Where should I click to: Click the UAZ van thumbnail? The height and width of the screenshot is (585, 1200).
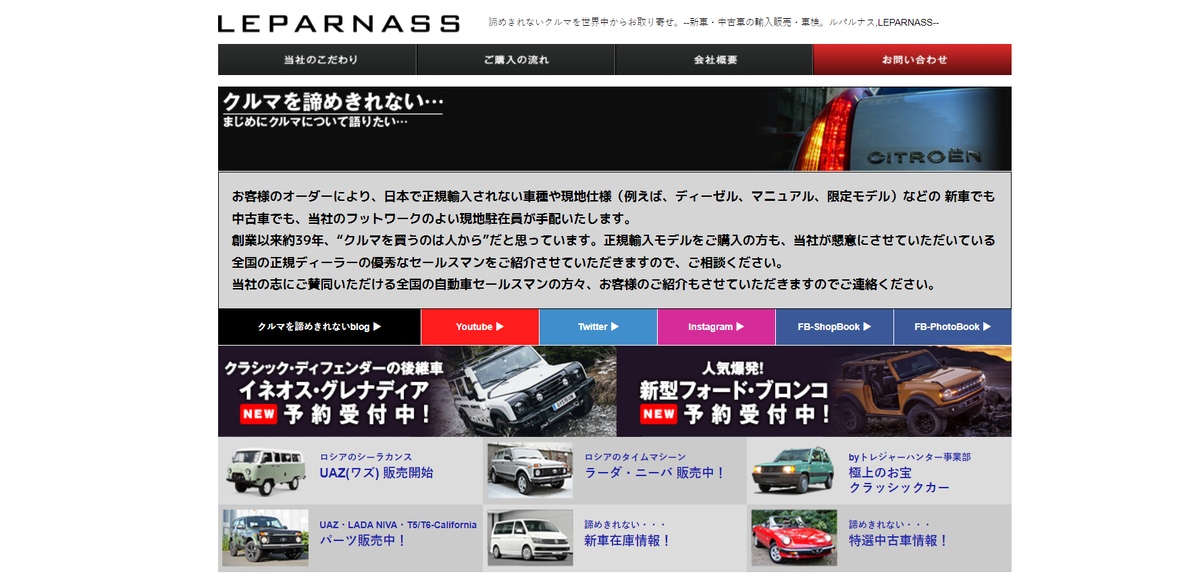point(265,471)
